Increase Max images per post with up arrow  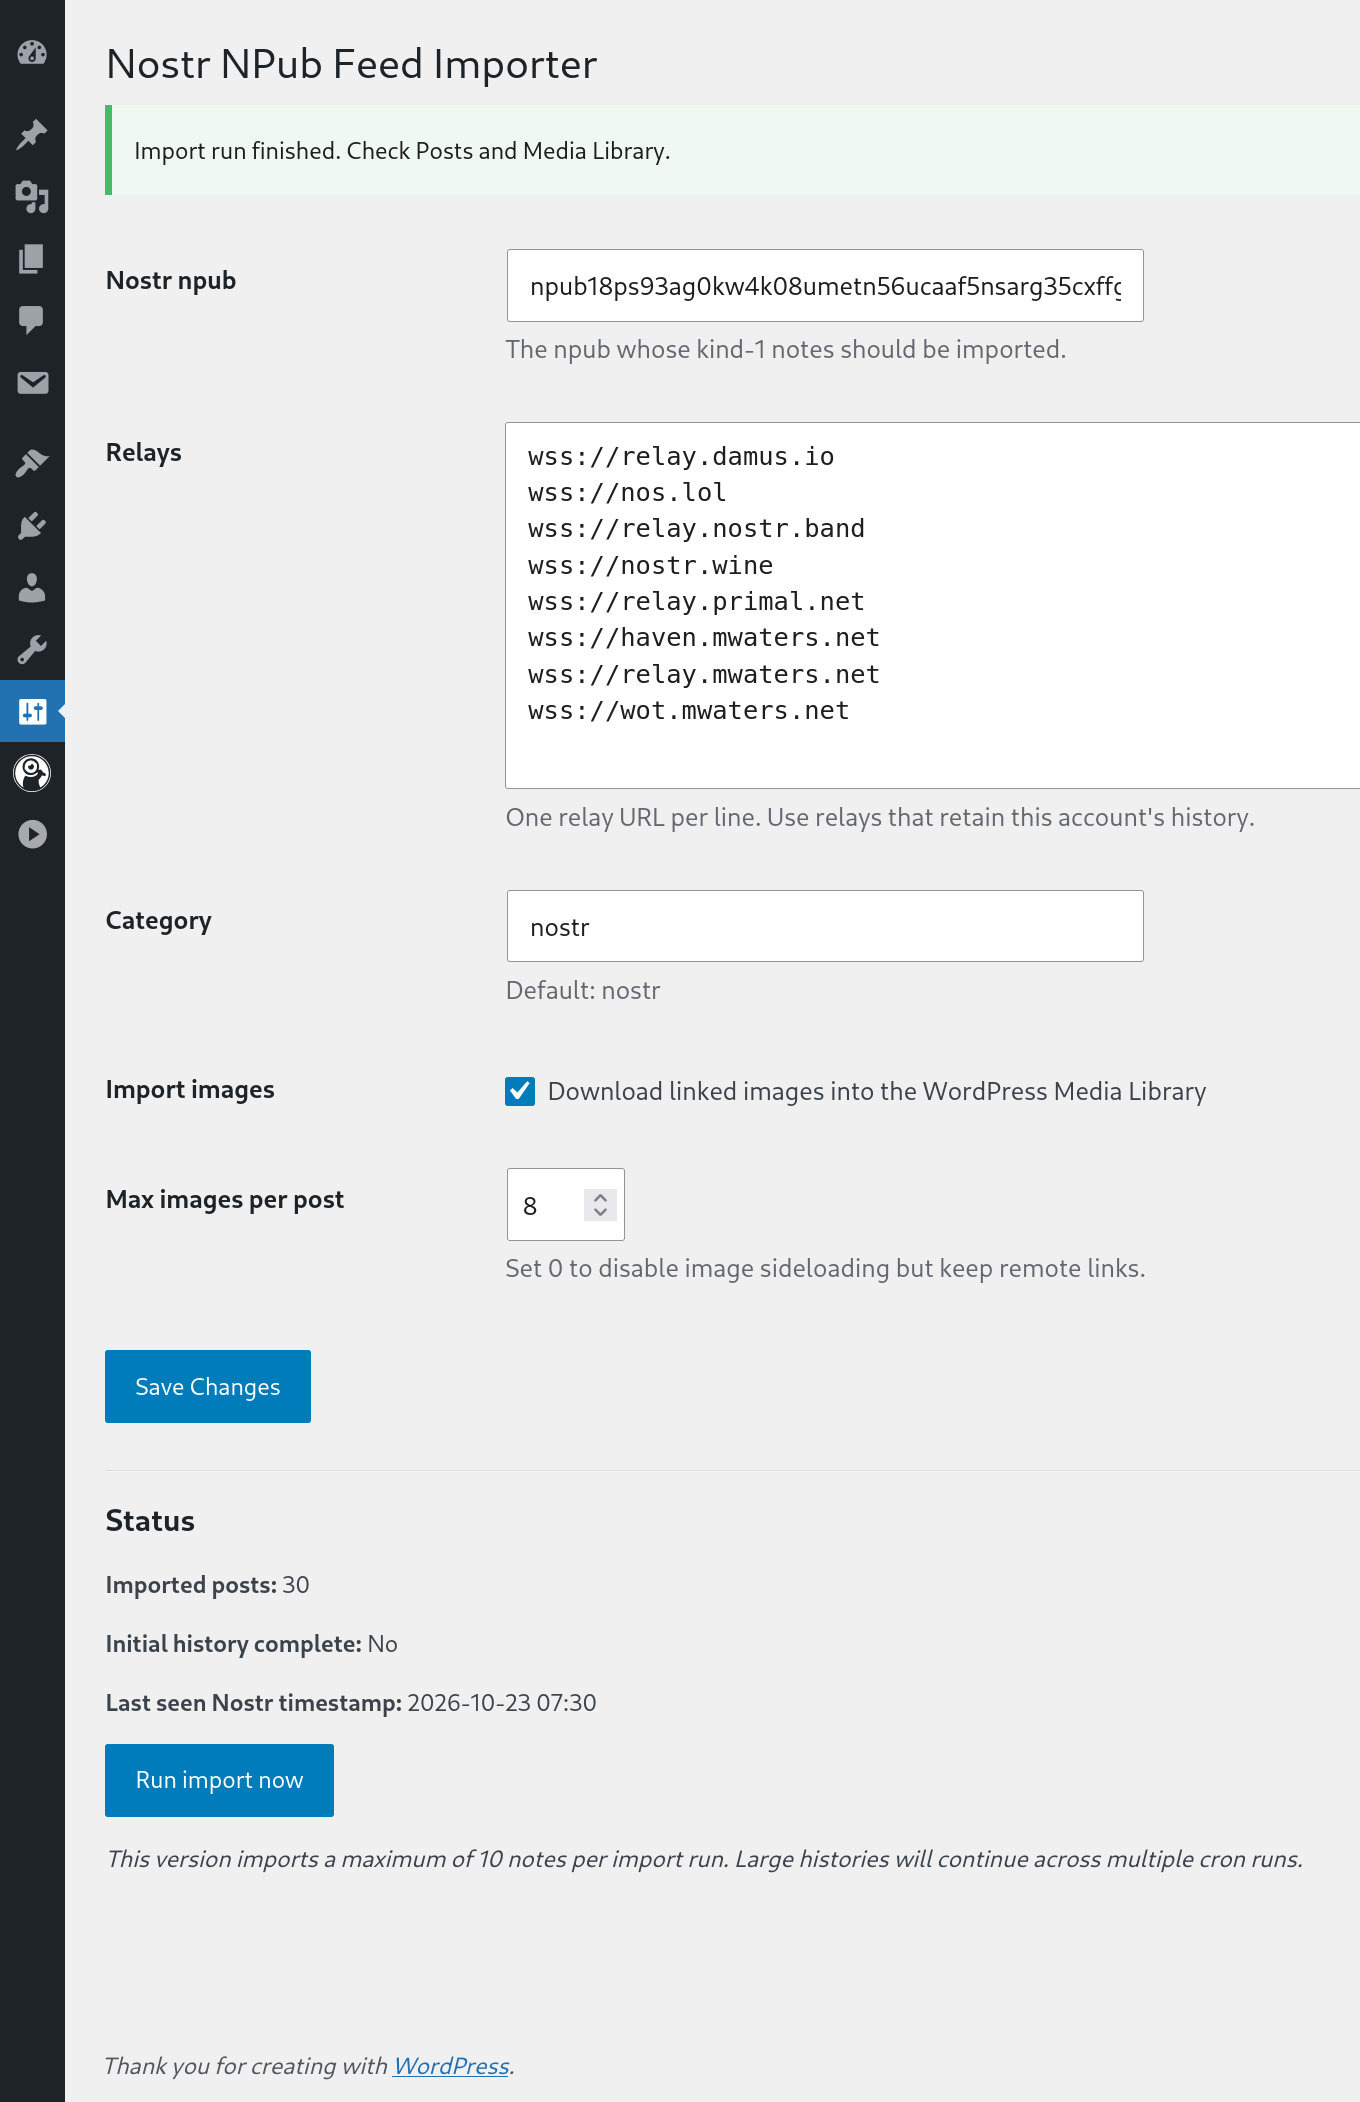(600, 1197)
